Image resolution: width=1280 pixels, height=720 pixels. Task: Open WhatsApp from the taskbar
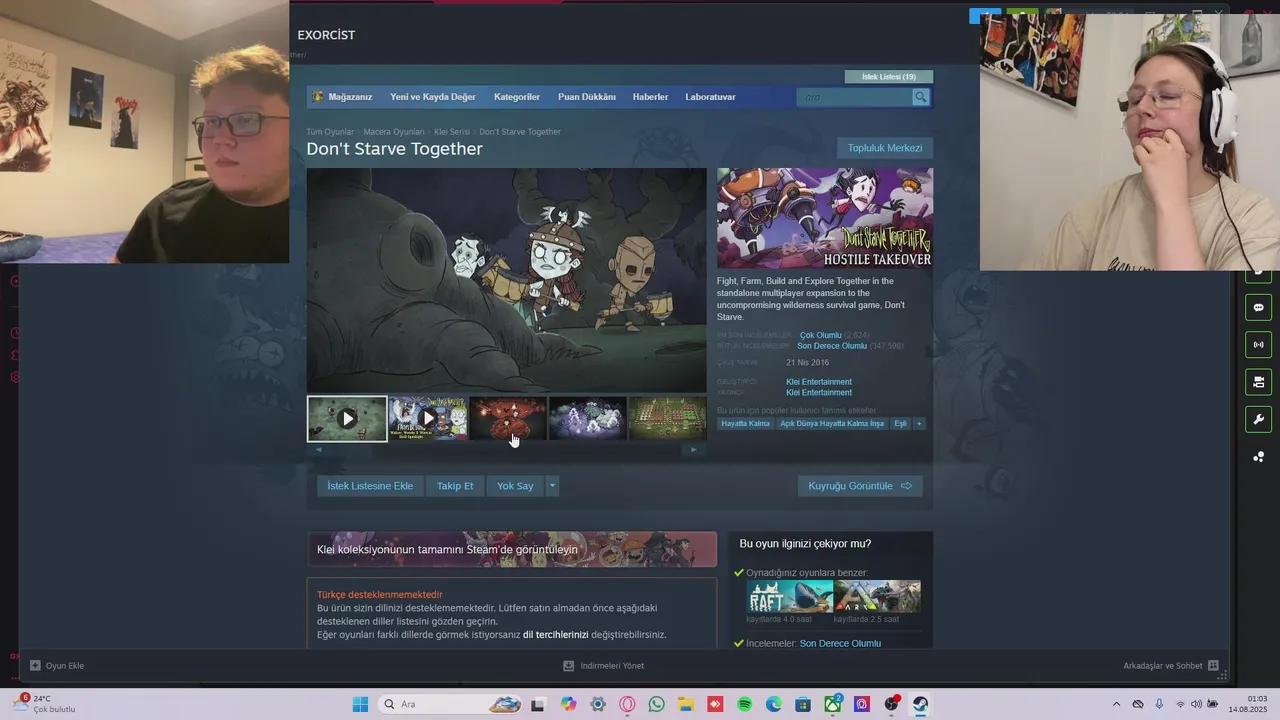tap(656, 704)
